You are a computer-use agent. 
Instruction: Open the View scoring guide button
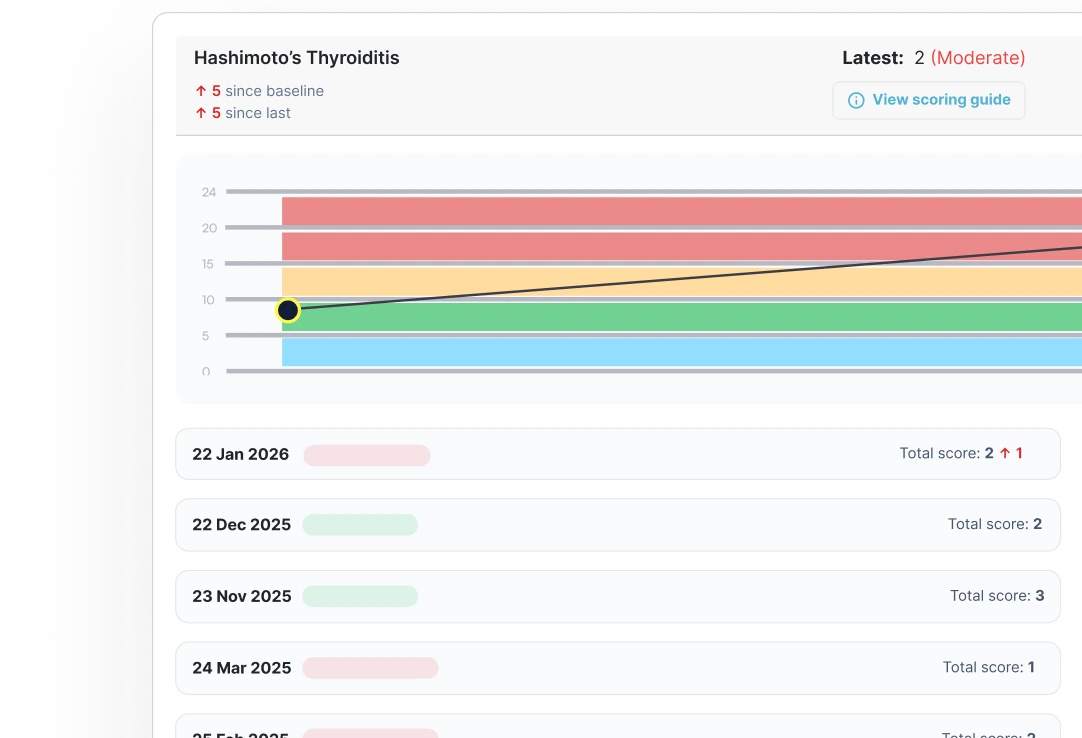(x=928, y=100)
